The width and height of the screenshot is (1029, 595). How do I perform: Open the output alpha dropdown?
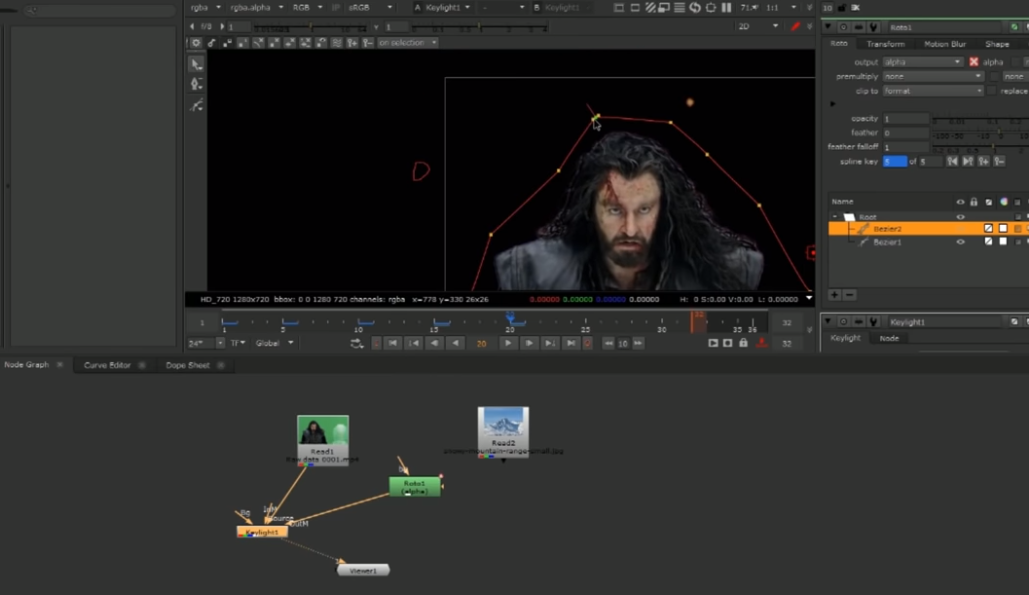click(923, 62)
